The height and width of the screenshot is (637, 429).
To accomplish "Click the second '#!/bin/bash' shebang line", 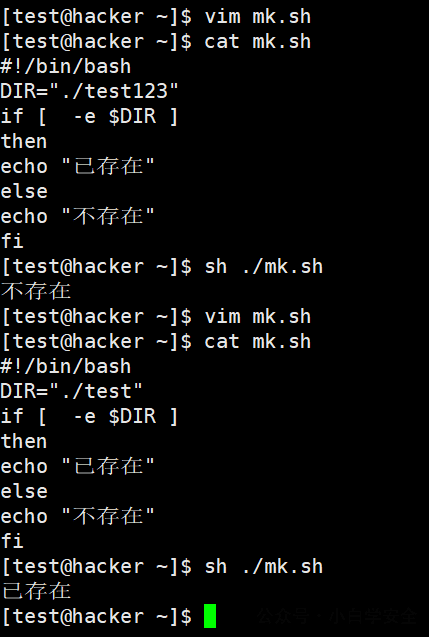I will coord(65,366).
